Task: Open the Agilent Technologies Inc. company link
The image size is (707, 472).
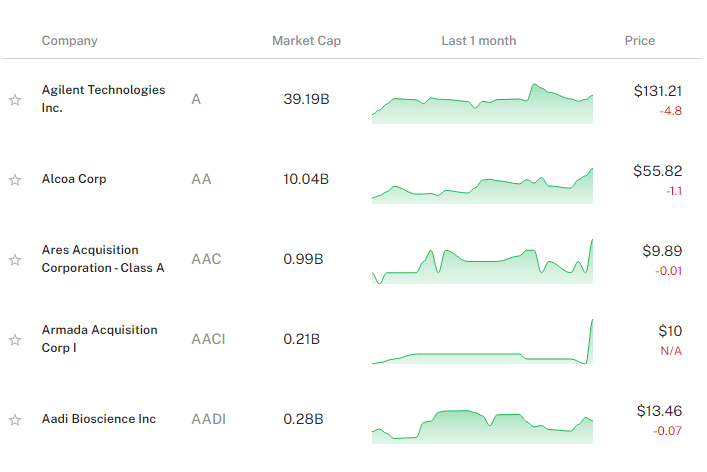Action: pos(103,98)
